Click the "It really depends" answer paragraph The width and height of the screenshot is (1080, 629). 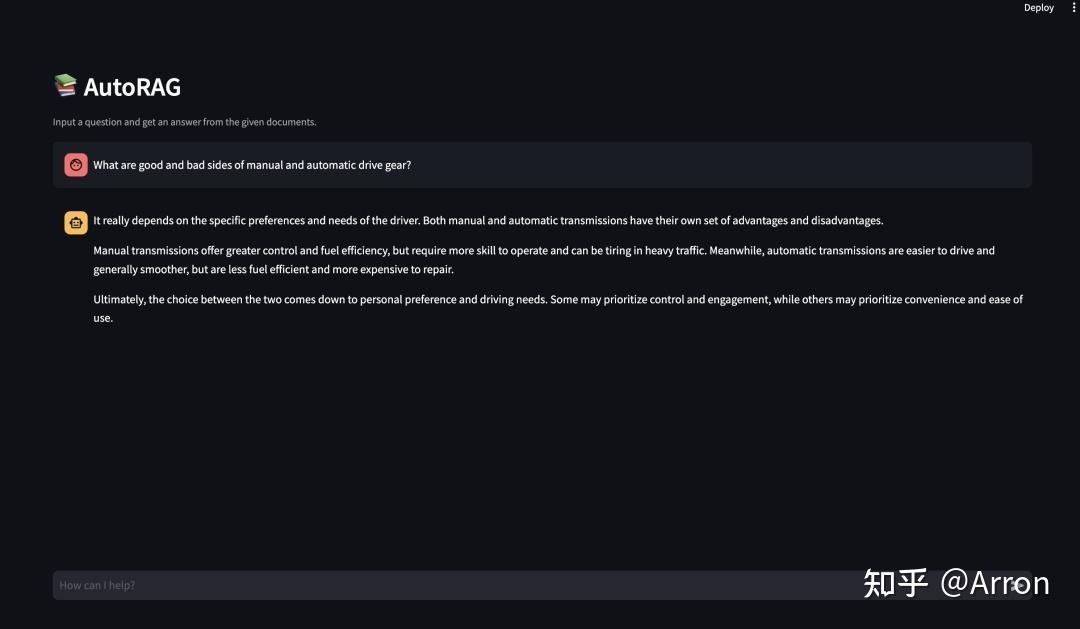(x=488, y=220)
